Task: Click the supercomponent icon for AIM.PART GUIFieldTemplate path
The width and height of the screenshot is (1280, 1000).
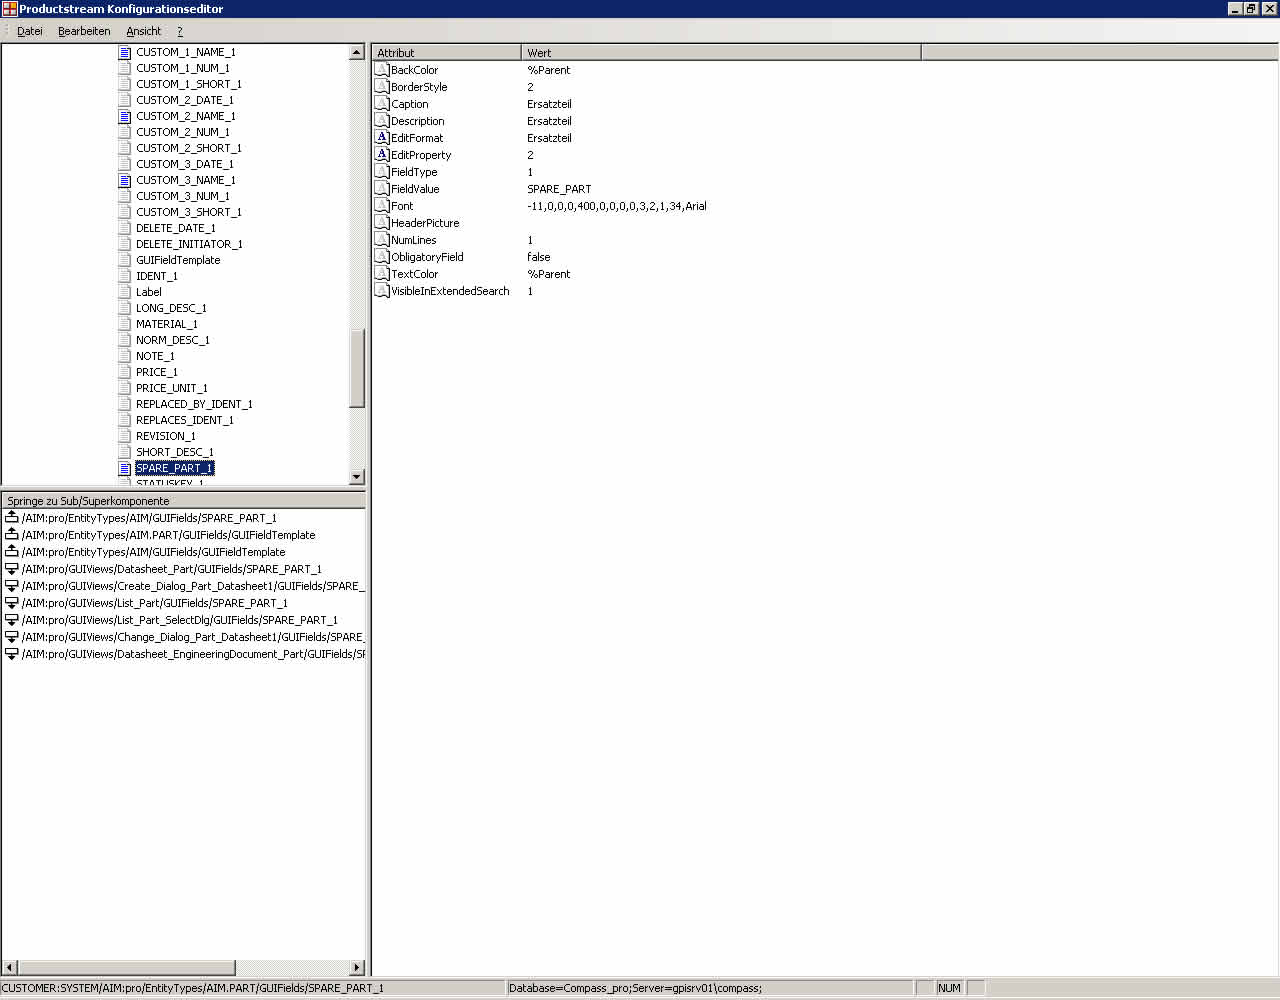Action: click(12, 535)
